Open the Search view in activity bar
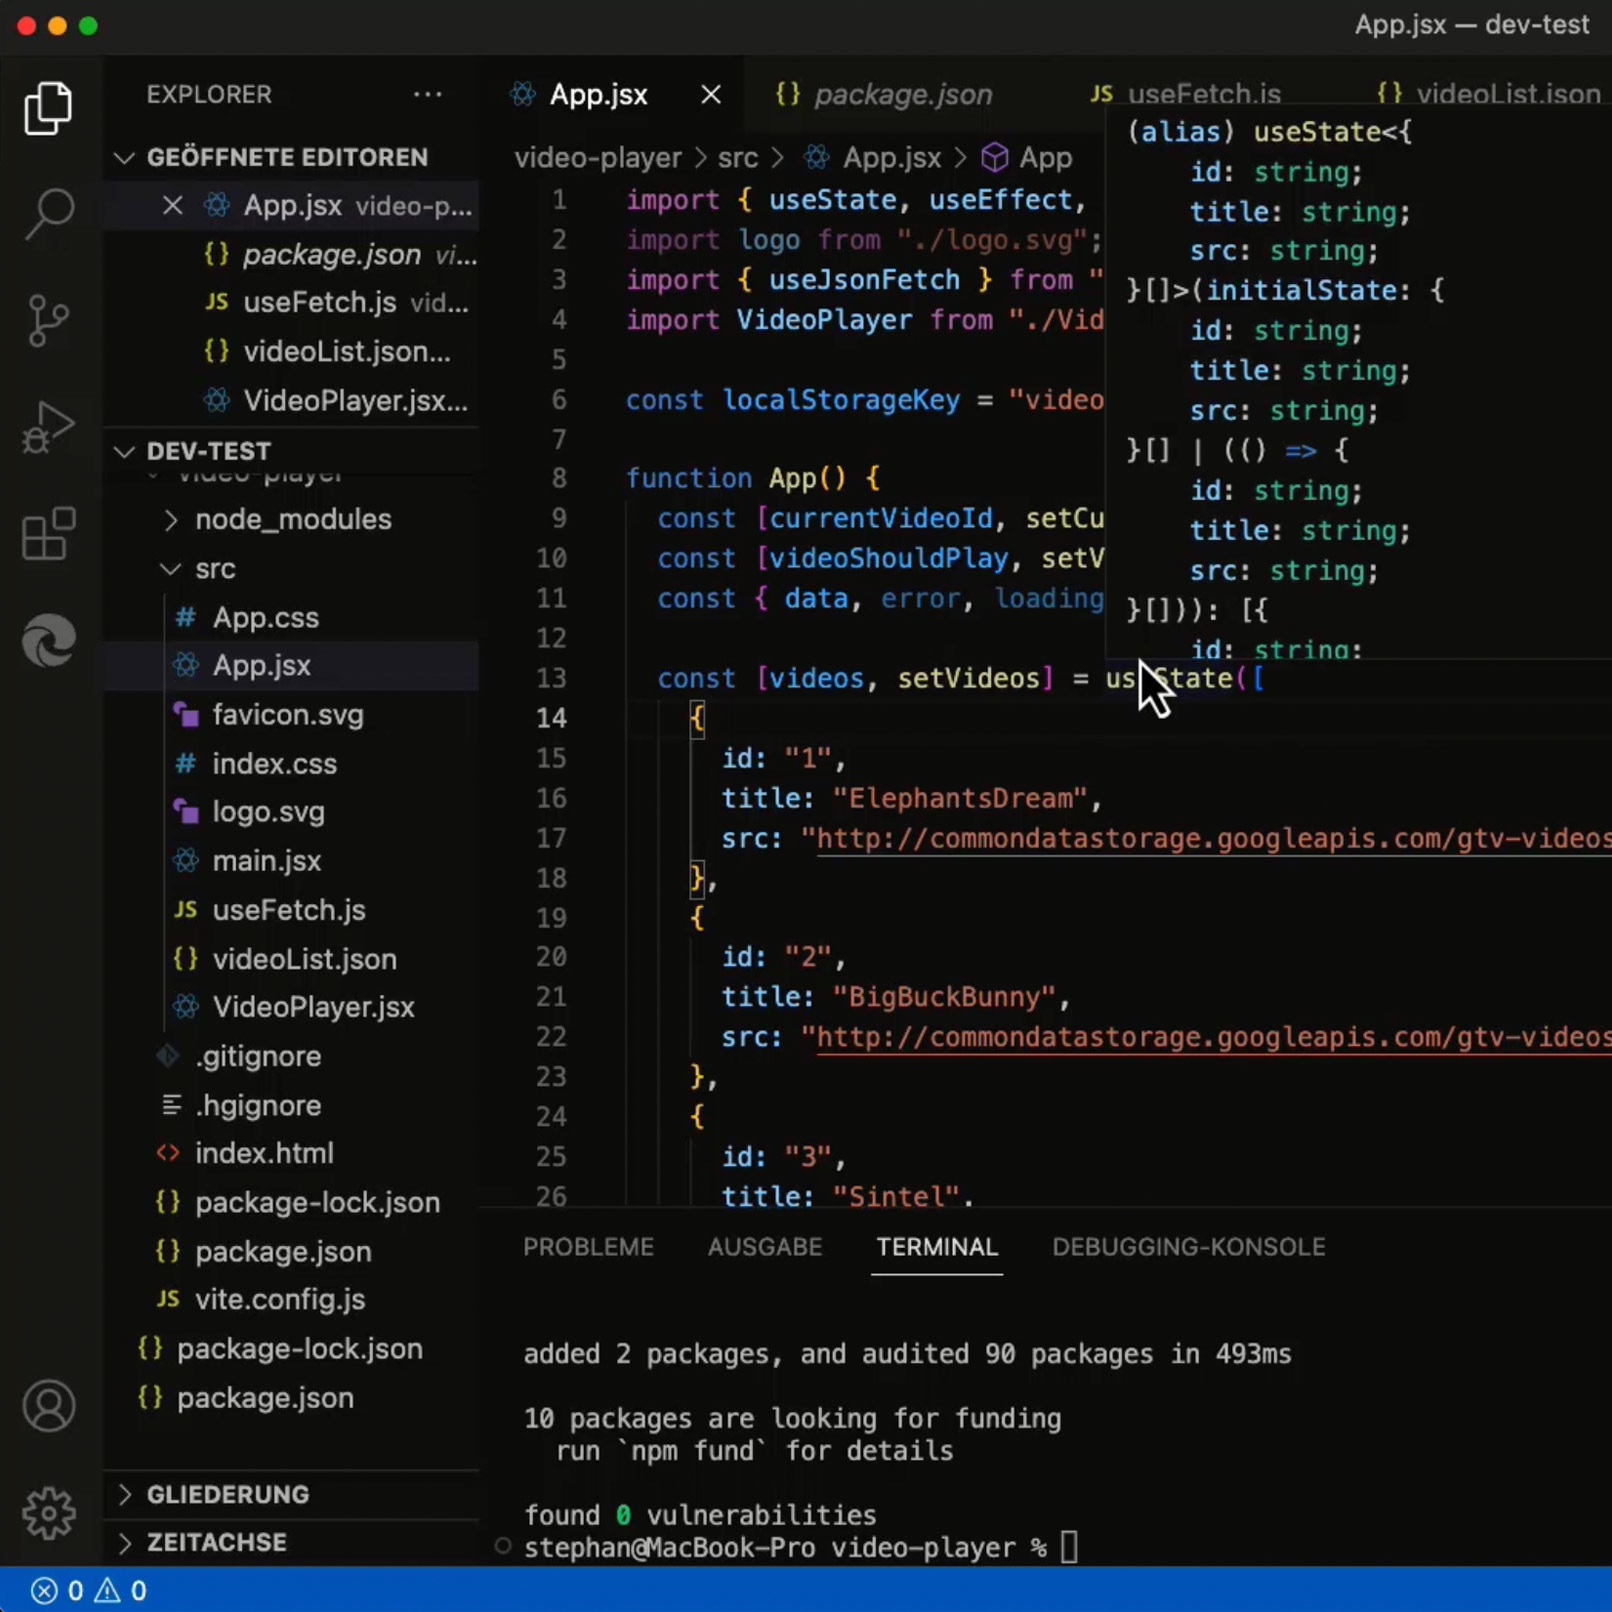Viewport: 1612px width, 1612px height. point(48,213)
